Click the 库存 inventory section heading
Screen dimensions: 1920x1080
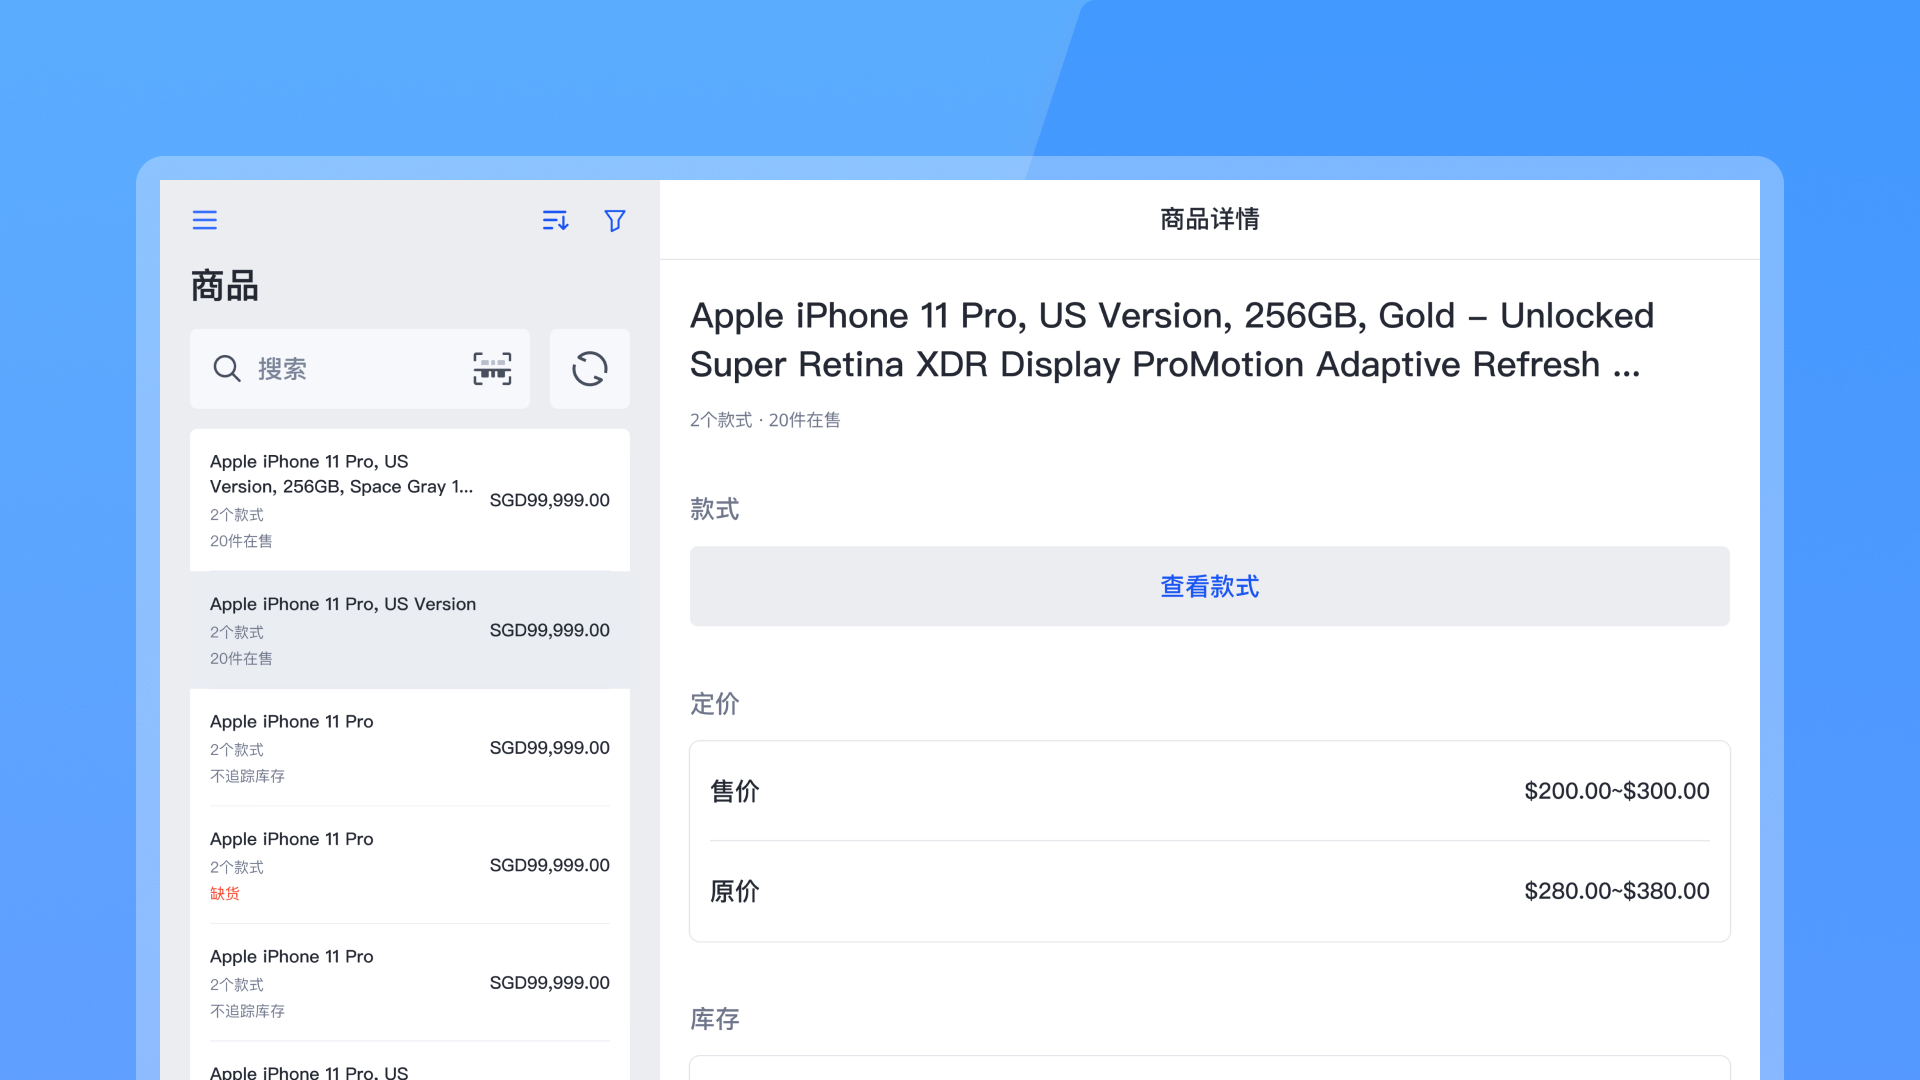click(x=714, y=1019)
